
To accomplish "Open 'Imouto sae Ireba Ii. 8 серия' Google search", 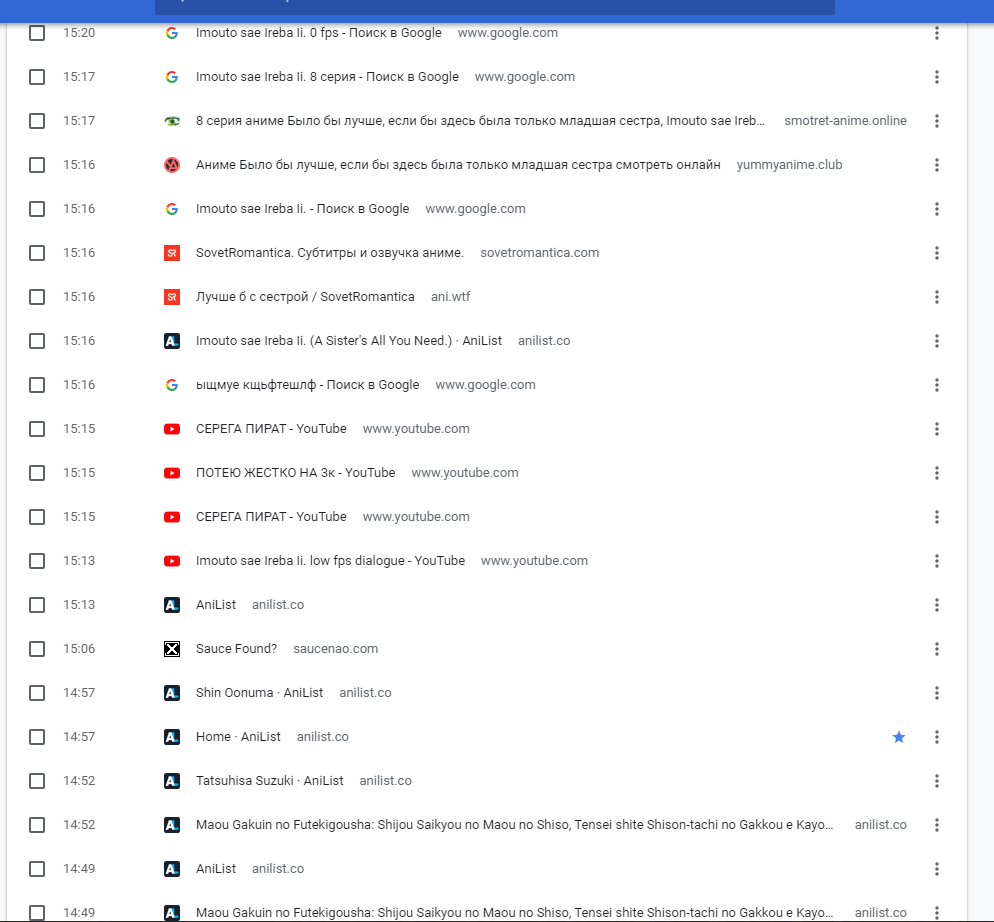I will click(327, 77).
